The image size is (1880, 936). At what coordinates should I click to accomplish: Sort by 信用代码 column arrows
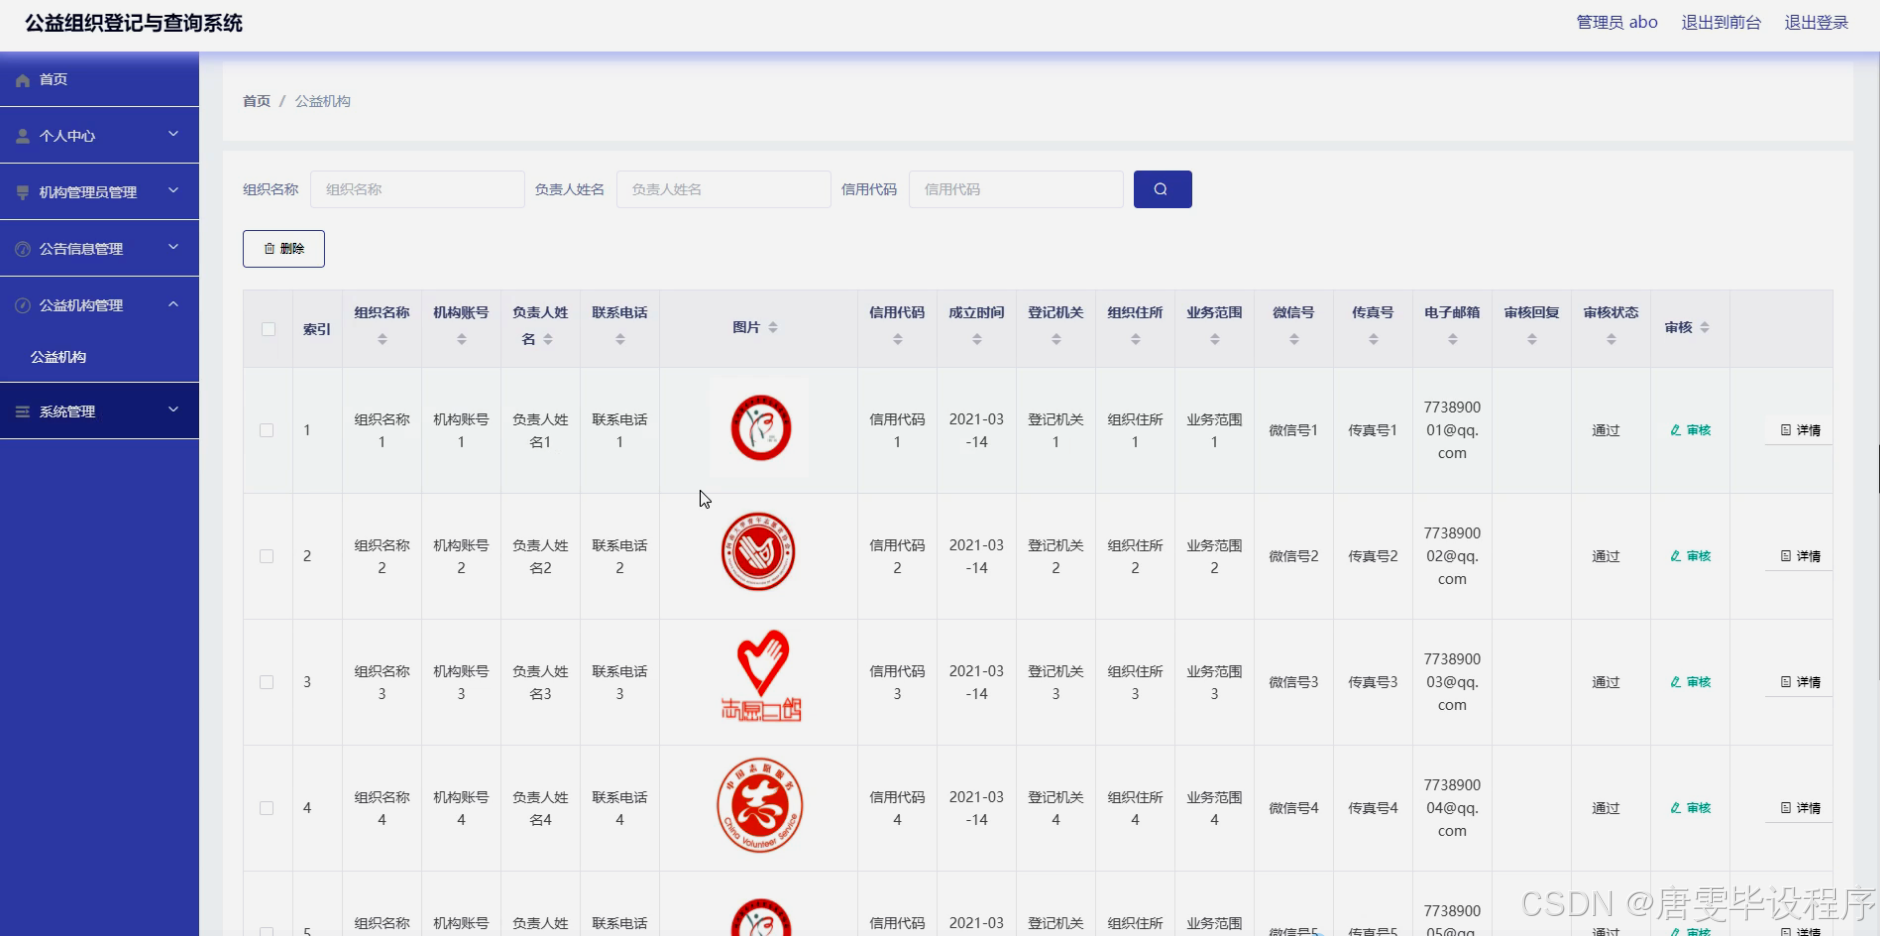point(897,340)
